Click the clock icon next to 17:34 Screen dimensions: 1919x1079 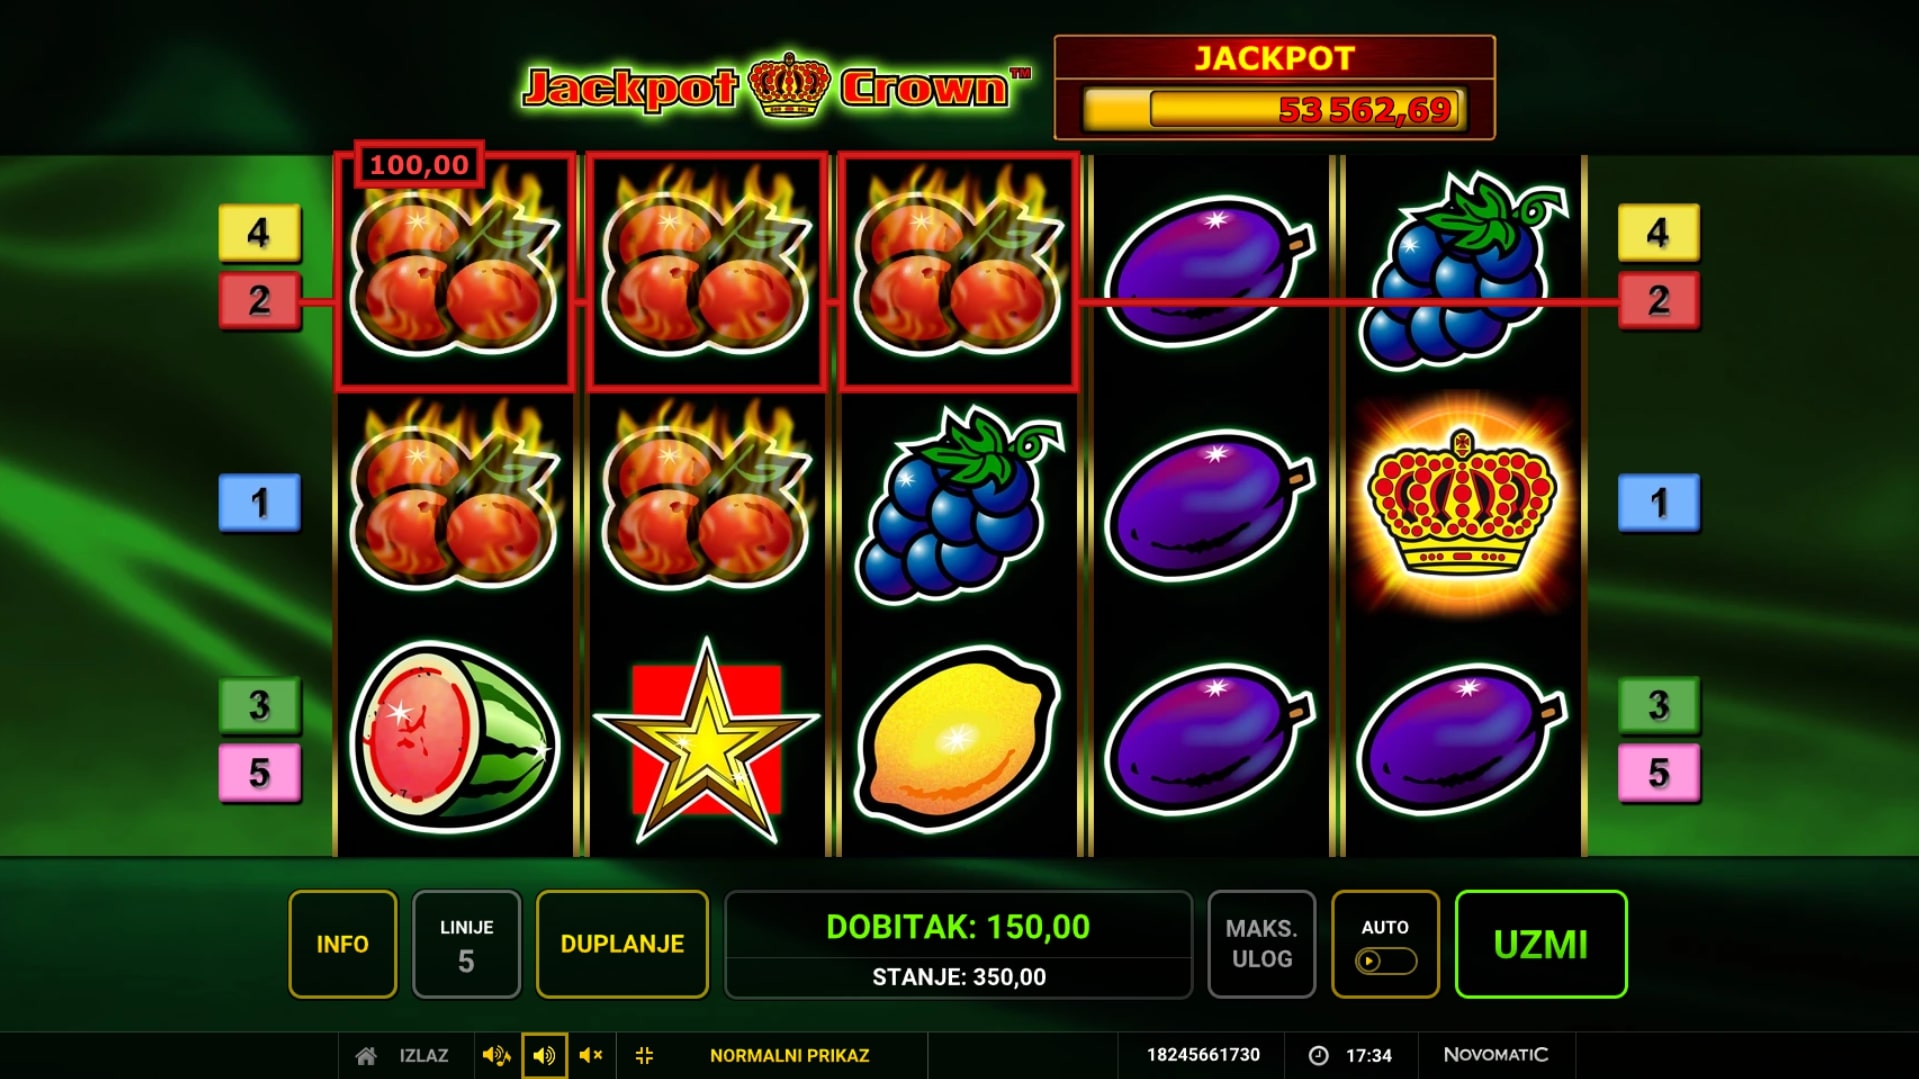[1319, 1056]
